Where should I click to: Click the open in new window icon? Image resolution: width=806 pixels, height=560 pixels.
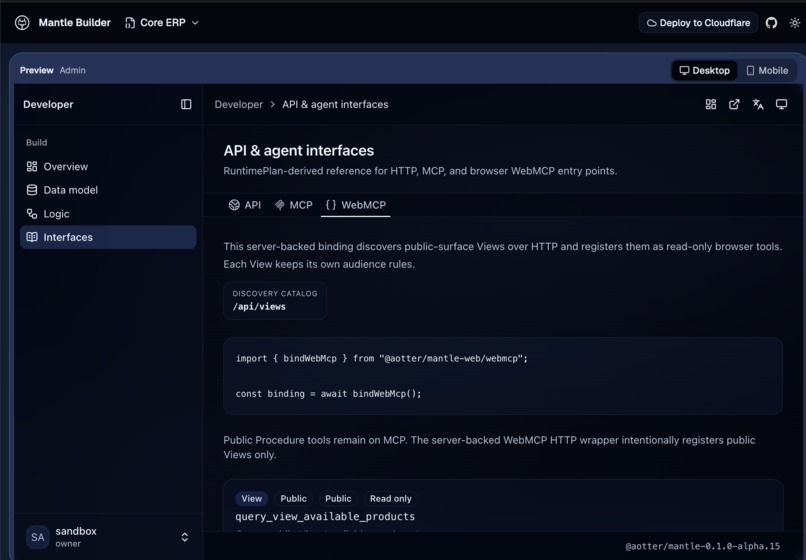(x=734, y=104)
